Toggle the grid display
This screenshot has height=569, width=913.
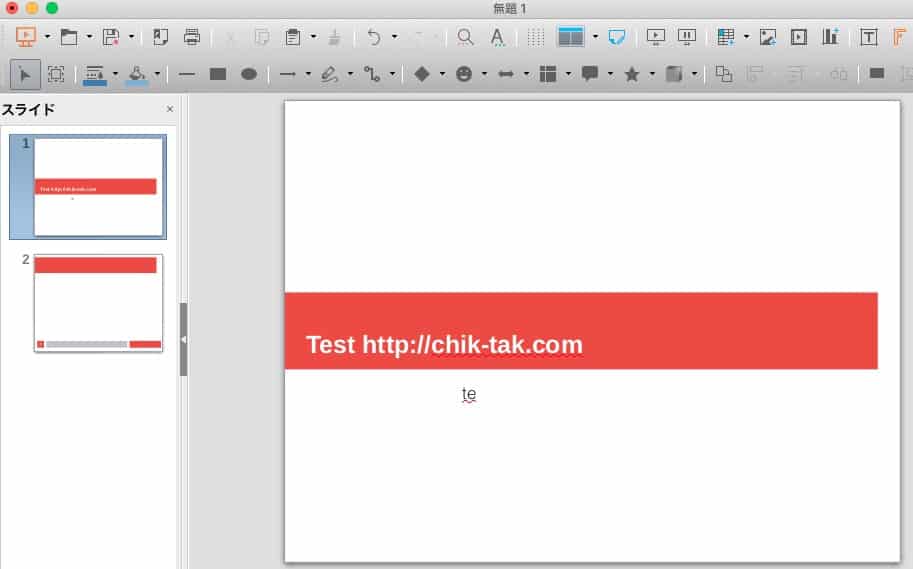[535, 37]
